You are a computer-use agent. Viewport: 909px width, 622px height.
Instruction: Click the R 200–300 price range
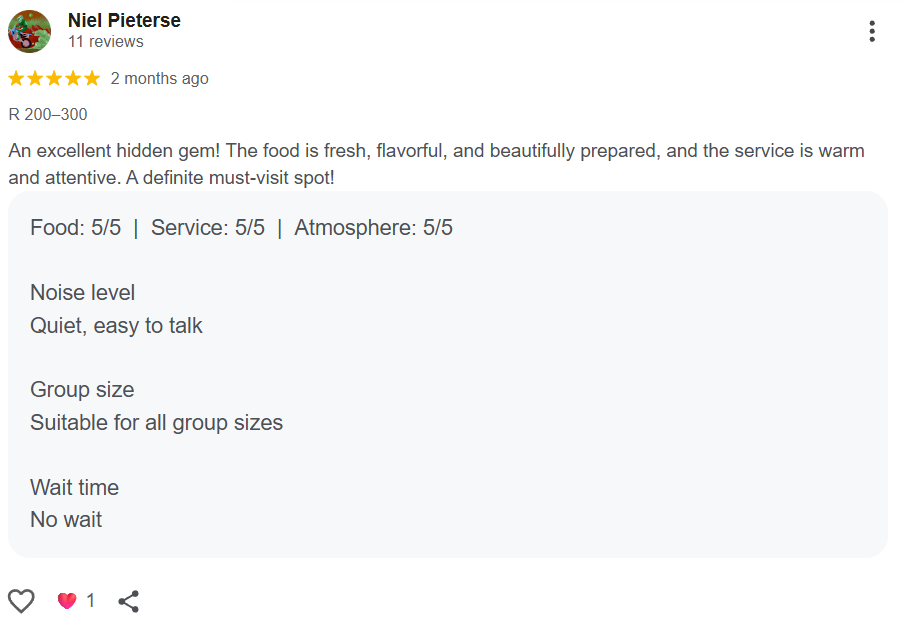click(x=48, y=114)
